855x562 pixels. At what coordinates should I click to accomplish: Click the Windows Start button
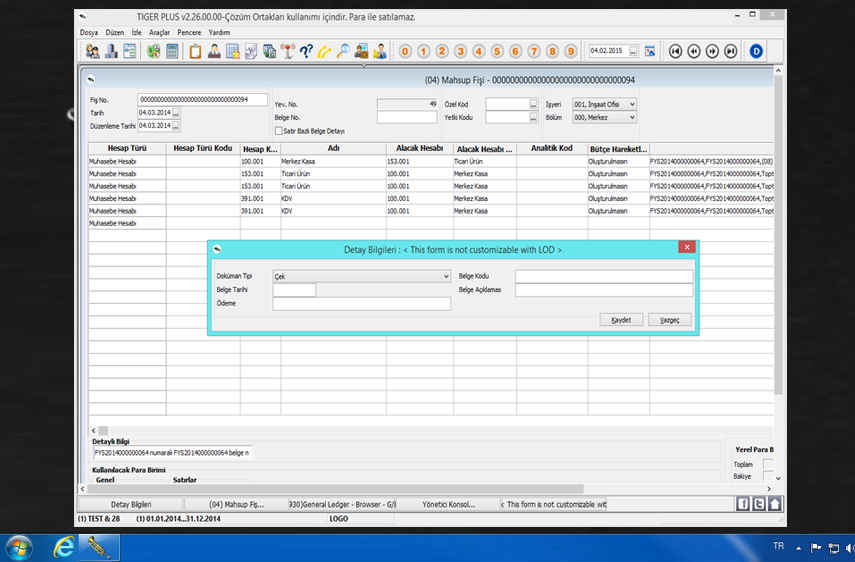pyautogui.click(x=20, y=547)
